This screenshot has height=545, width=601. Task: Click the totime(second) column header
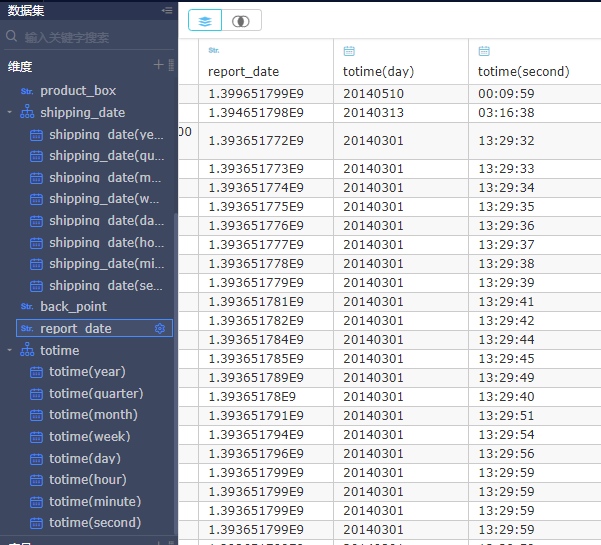click(524, 72)
